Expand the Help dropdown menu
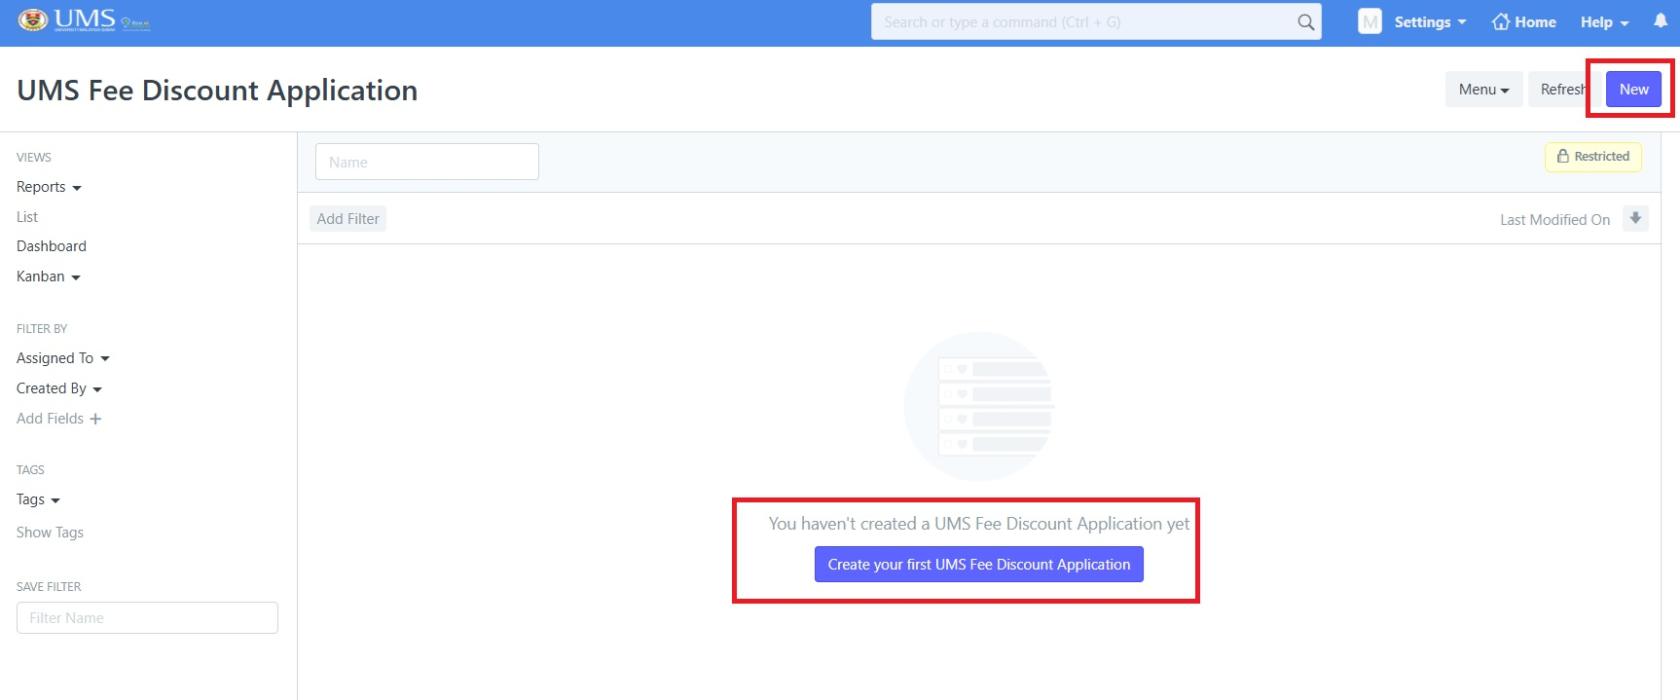The width and height of the screenshot is (1680, 700). [1604, 22]
